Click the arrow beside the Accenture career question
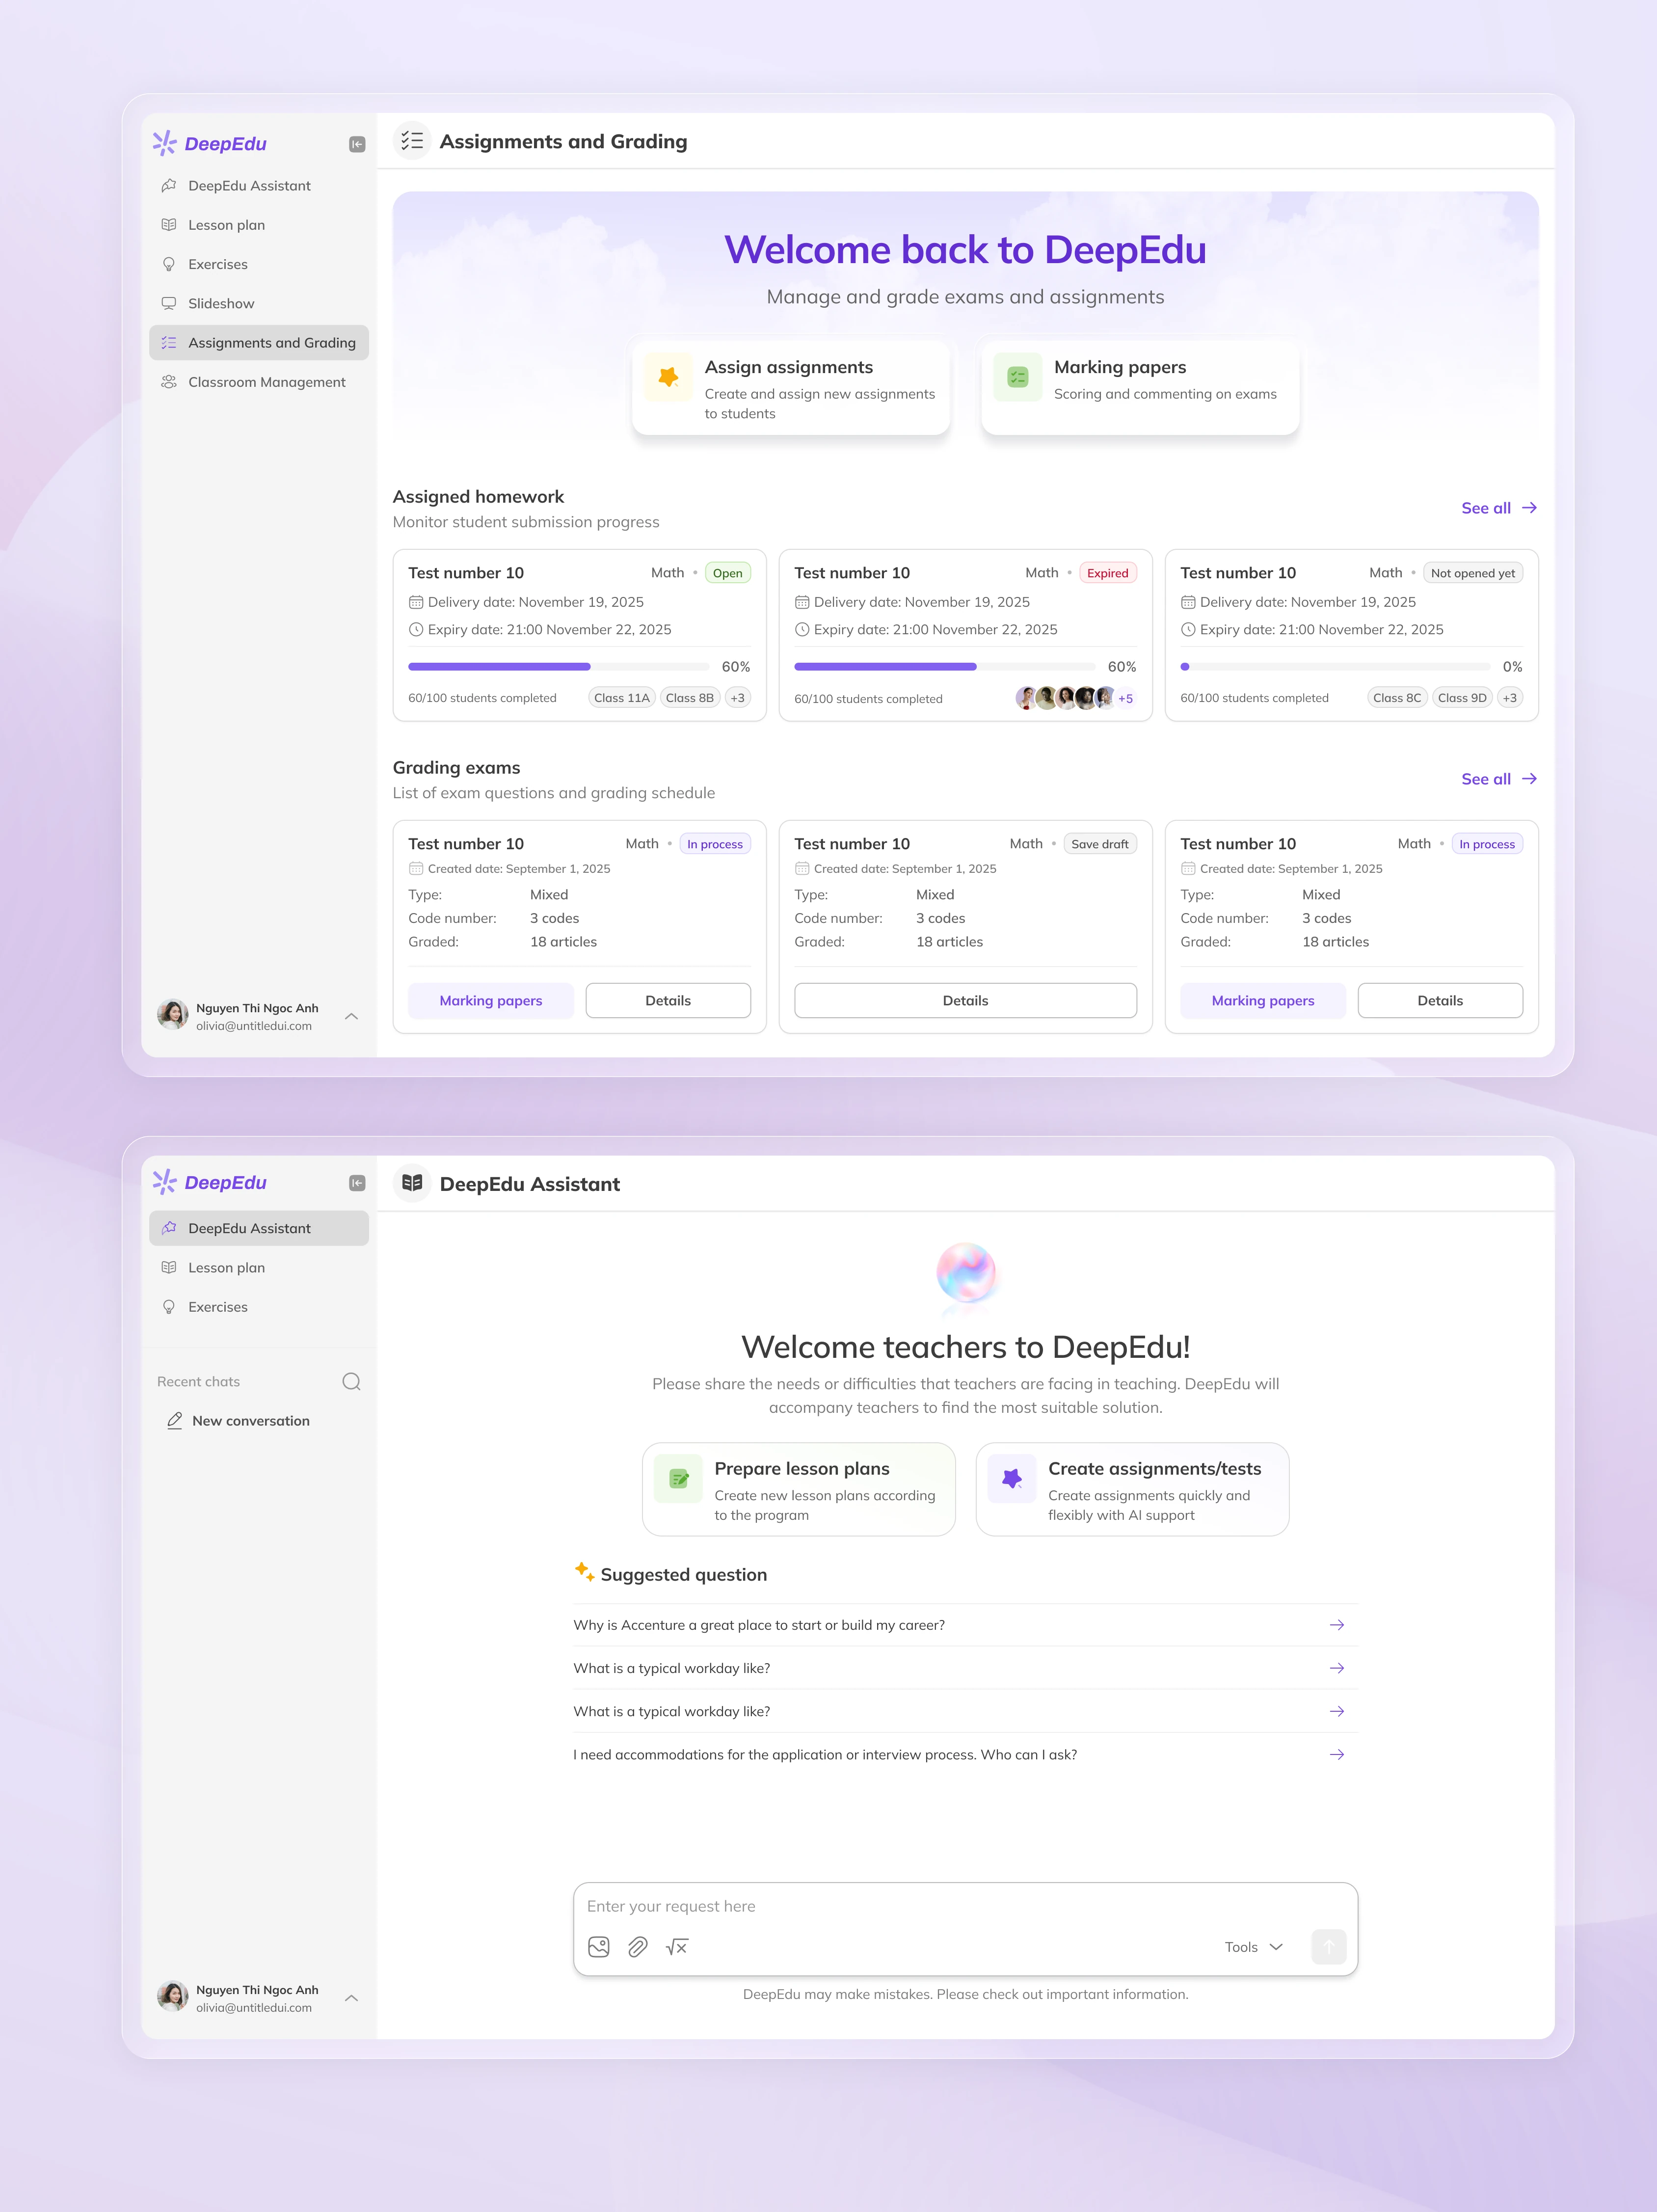The height and width of the screenshot is (2212, 1657). click(x=1336, y=1625)
